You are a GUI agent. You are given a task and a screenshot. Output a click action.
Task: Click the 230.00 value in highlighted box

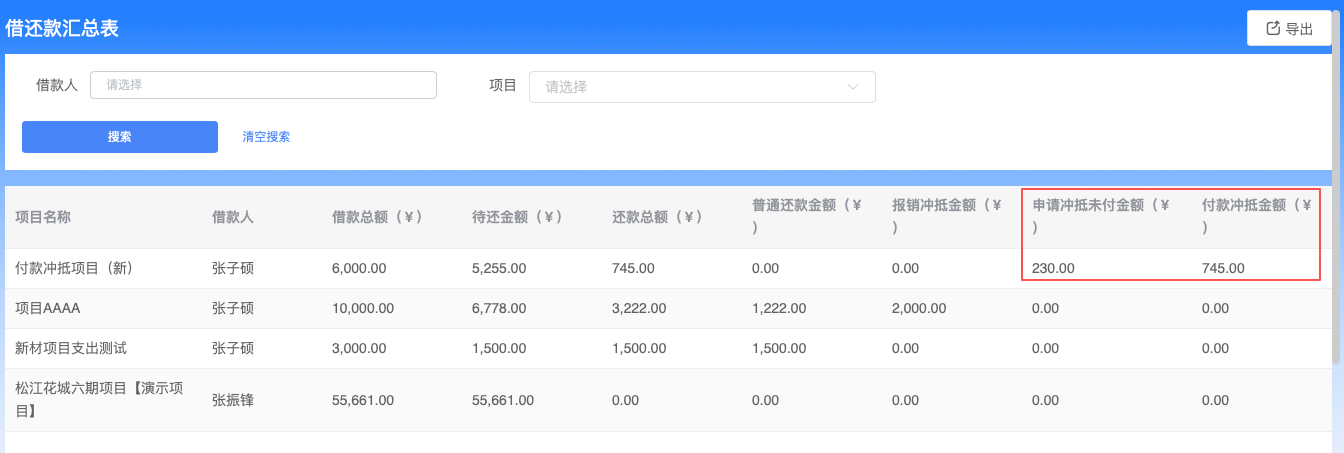point(1053,268)
